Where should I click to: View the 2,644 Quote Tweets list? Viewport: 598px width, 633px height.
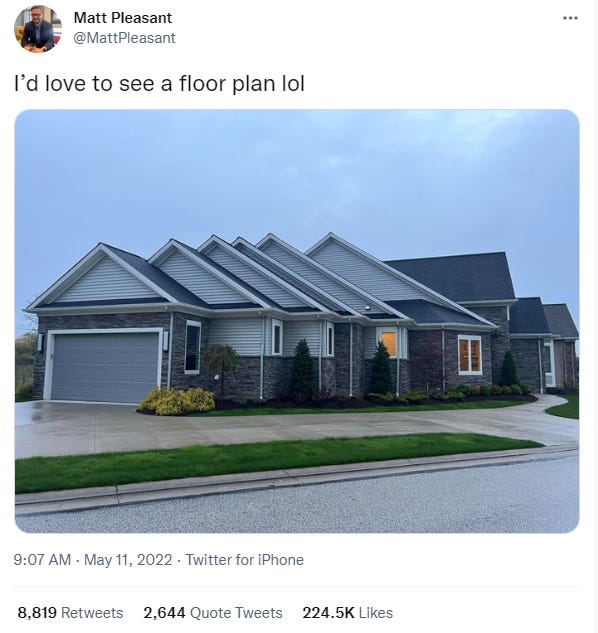click(213, 613)
